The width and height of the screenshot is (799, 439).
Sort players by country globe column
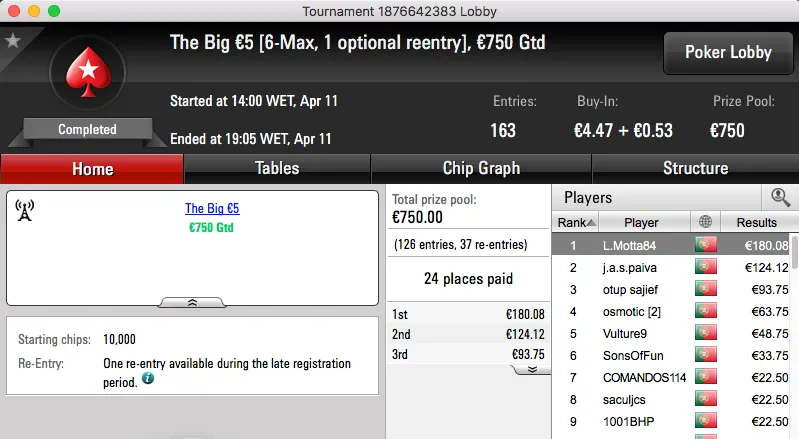pos(707,222)
